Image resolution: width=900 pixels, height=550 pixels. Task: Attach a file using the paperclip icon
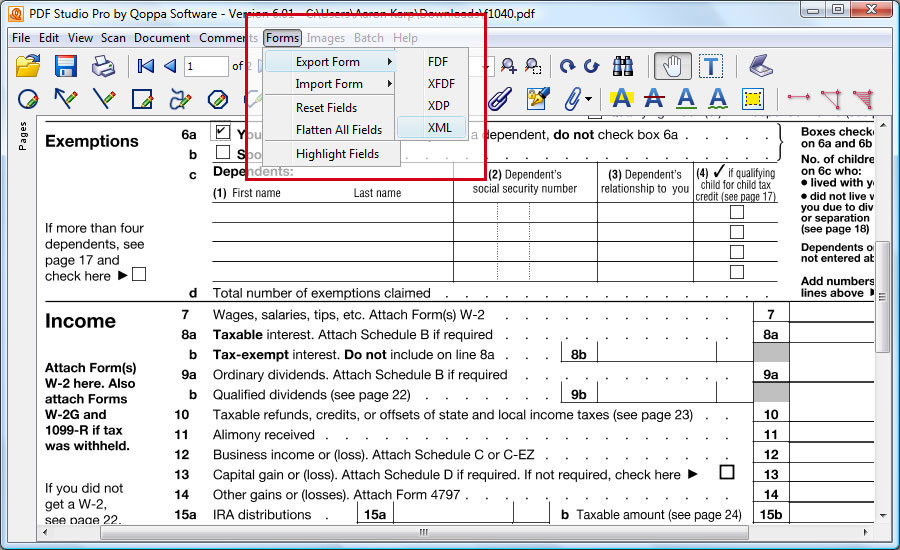[572, 99]
